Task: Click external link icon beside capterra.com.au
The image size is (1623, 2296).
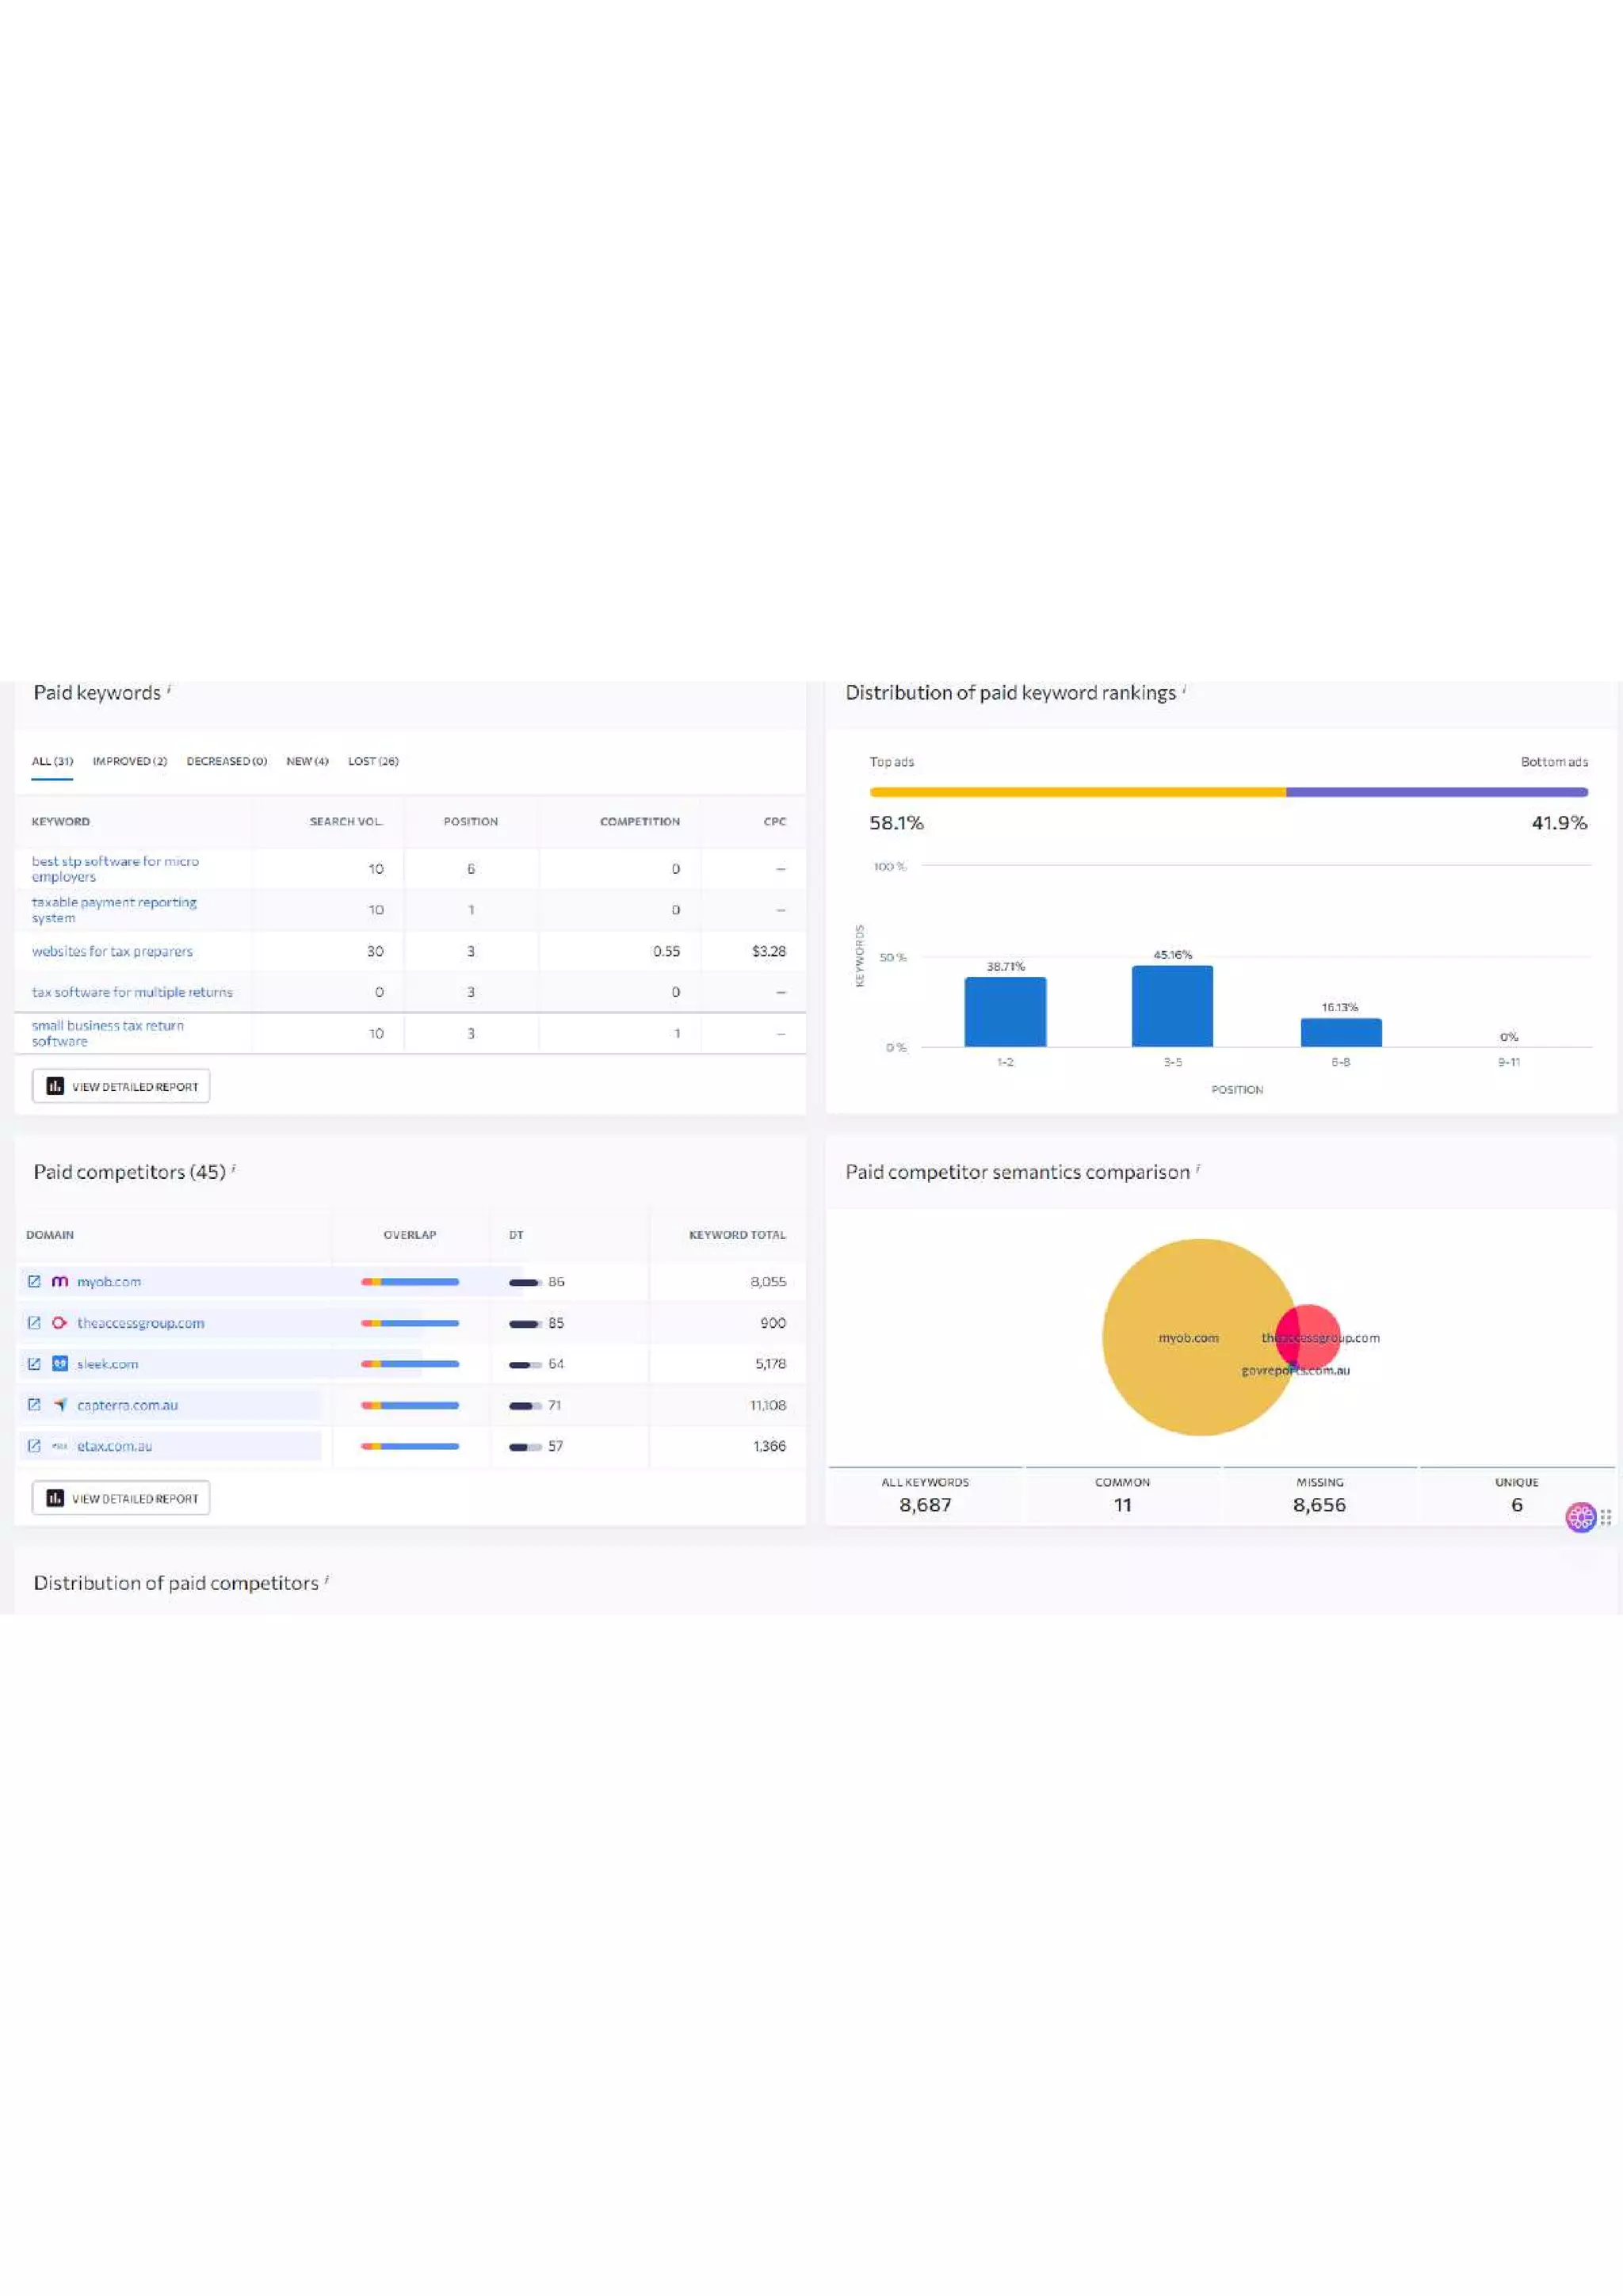Action: point(34,1404)
